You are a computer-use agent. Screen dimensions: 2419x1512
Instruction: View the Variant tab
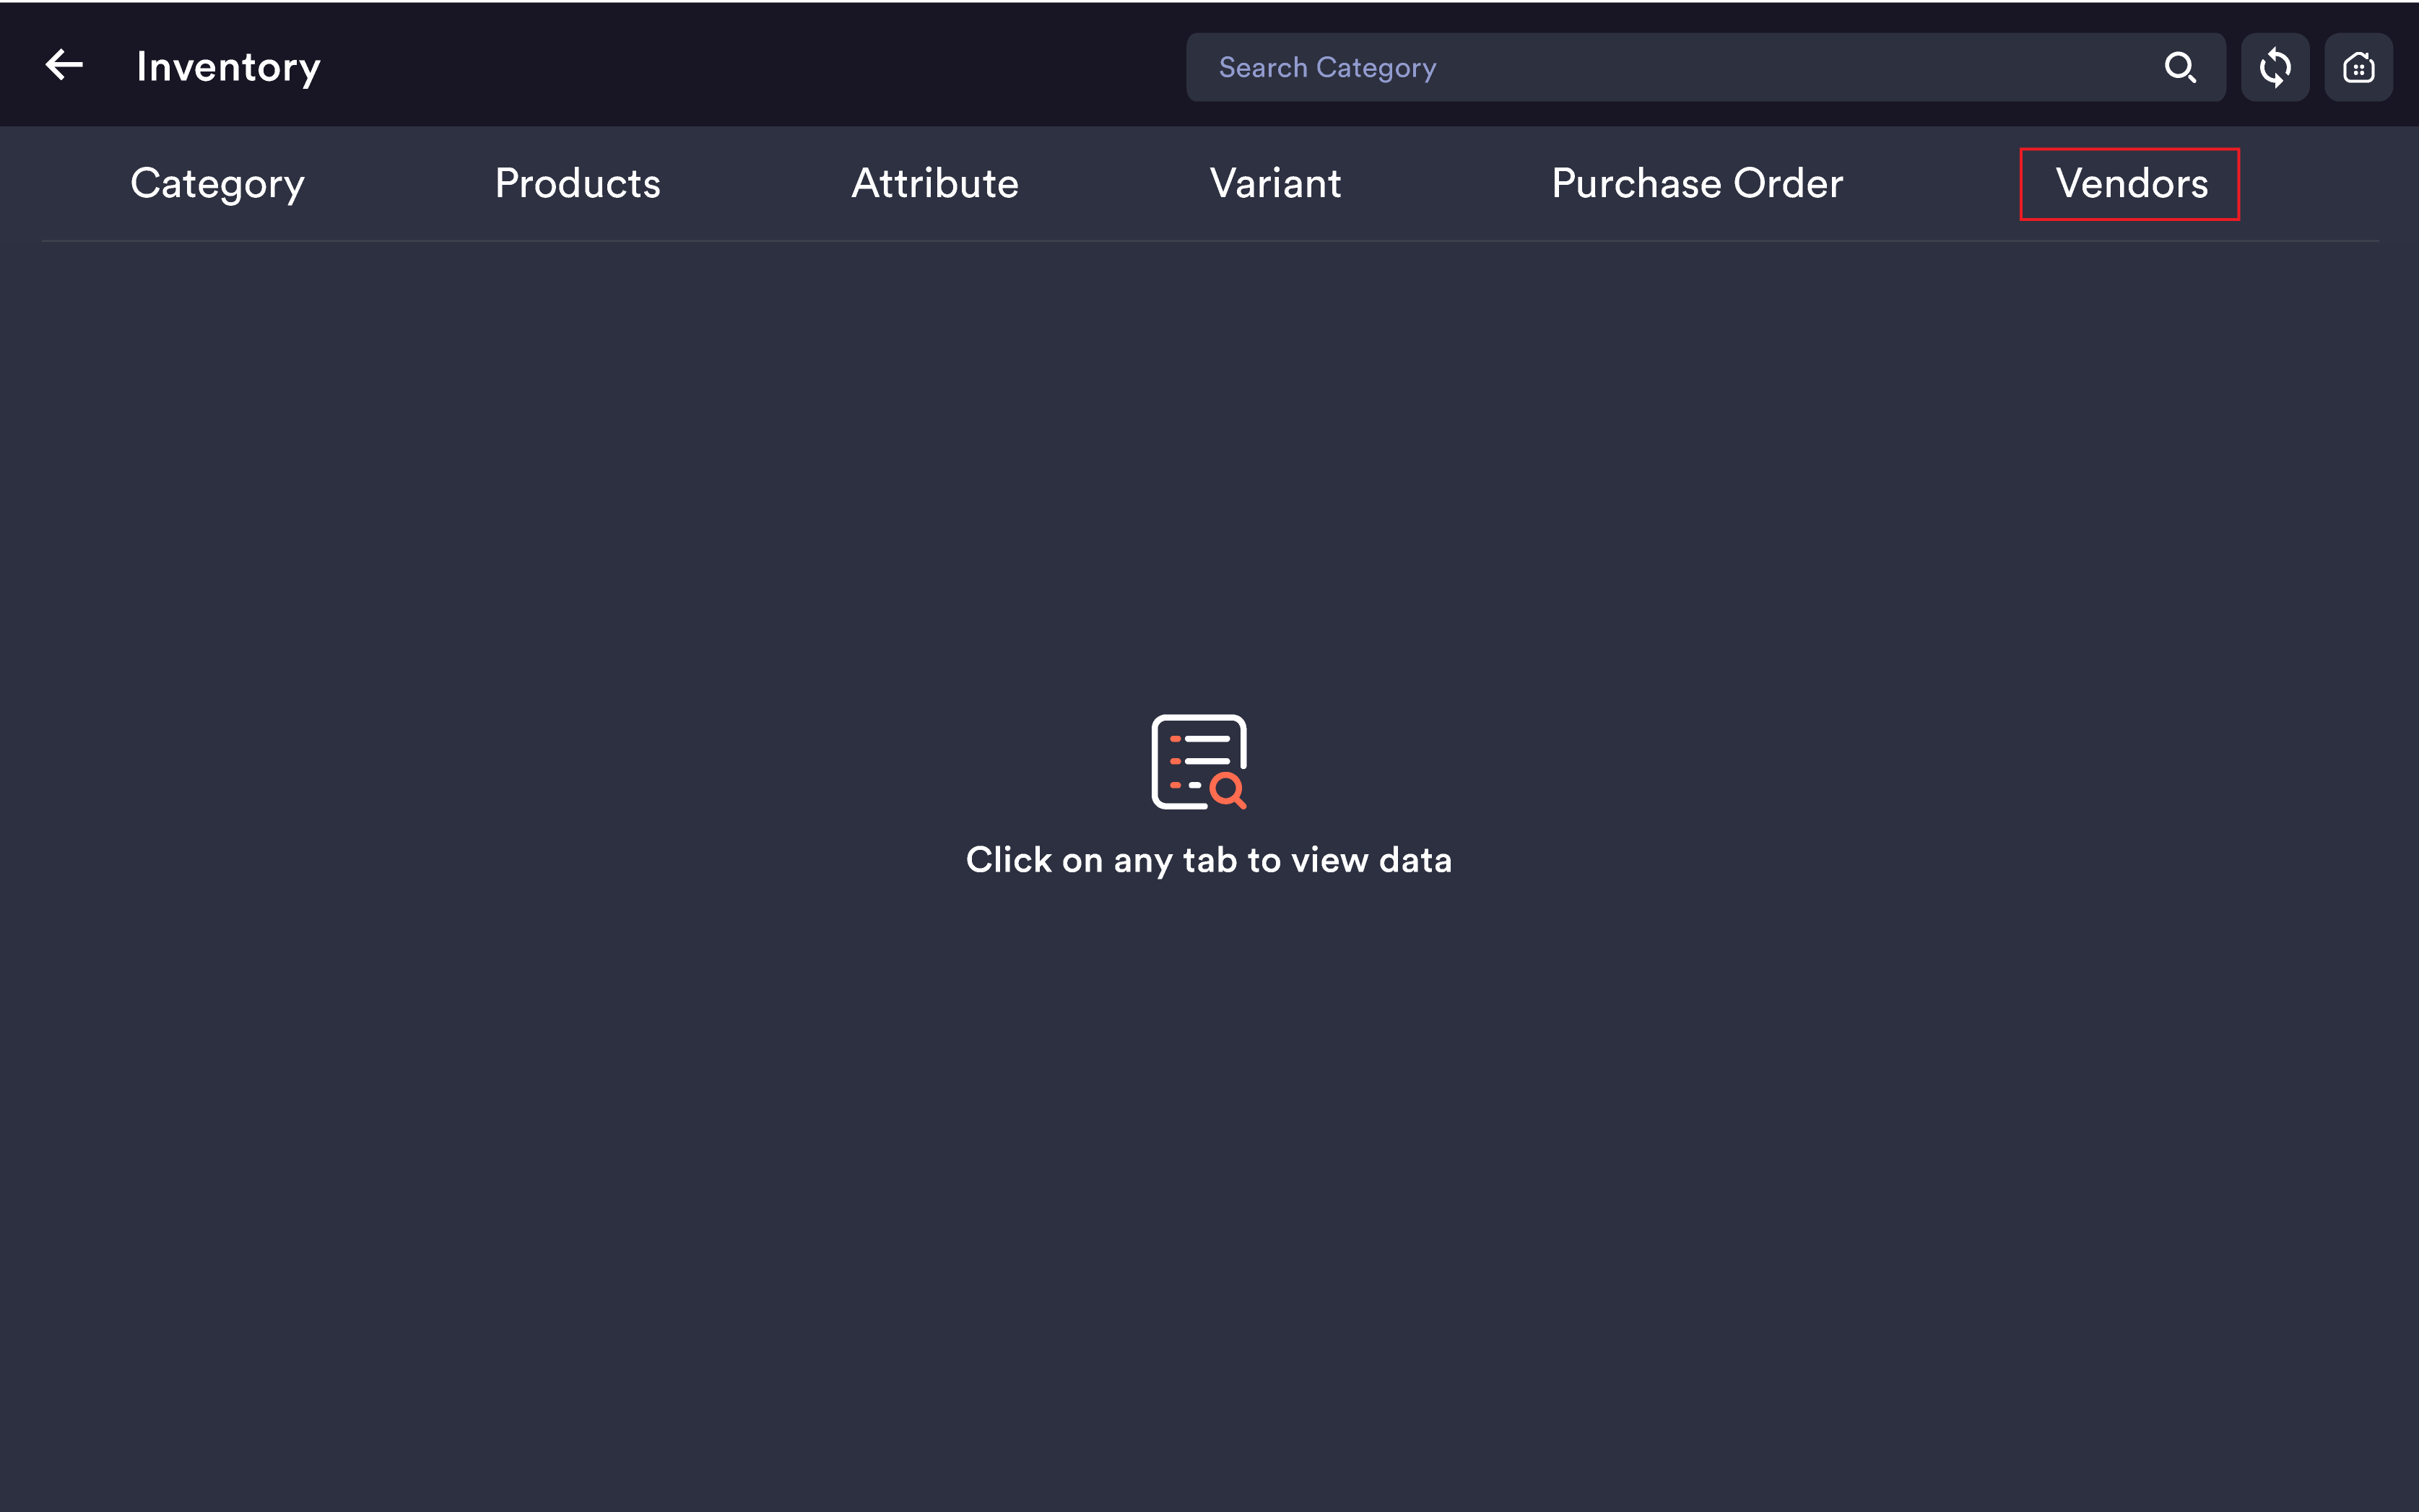point(1275,184)
